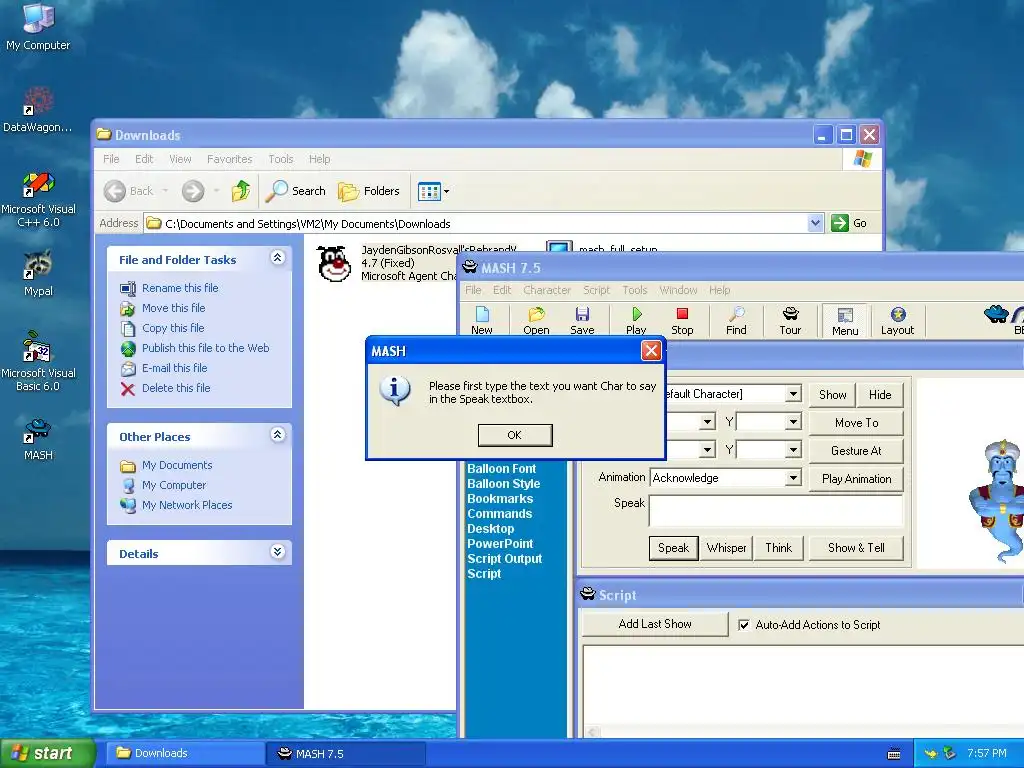The width and height of the screenshot is (1024, 768).
Task: Click the Whisper button
Action: pos(726,548)
